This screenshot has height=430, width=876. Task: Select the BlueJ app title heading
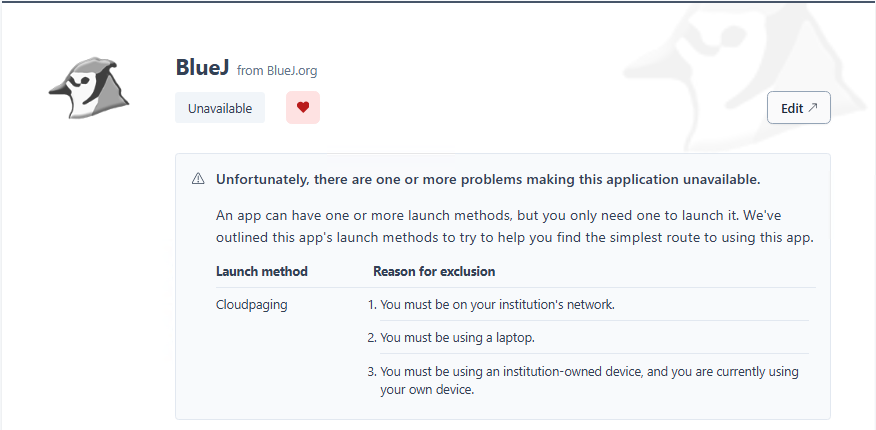[202, 68]
